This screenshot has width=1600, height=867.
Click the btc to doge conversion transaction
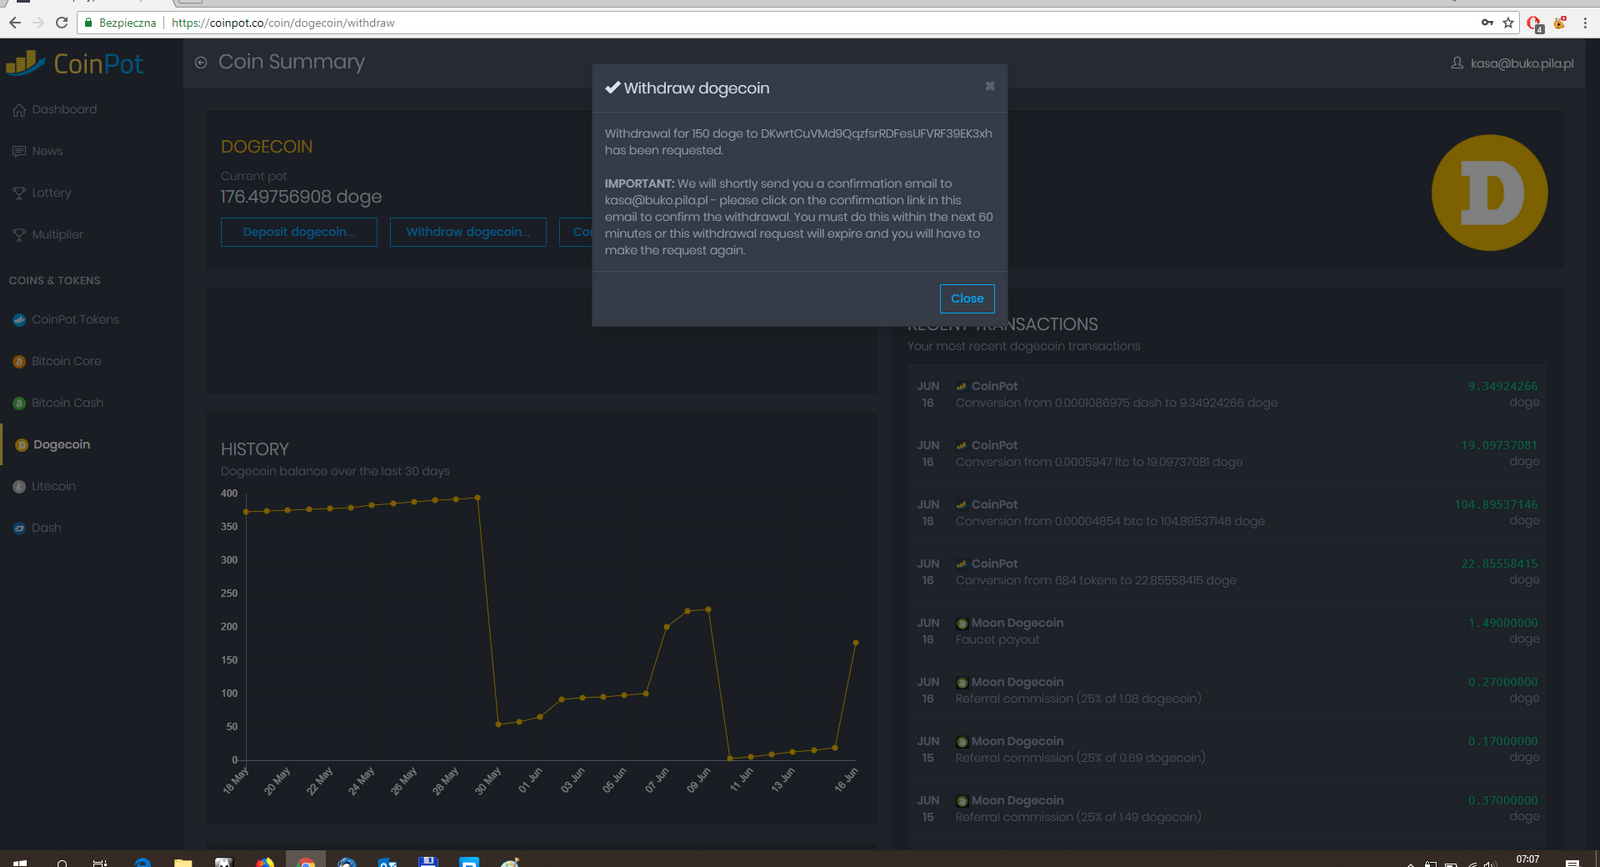coord(1227,513)
